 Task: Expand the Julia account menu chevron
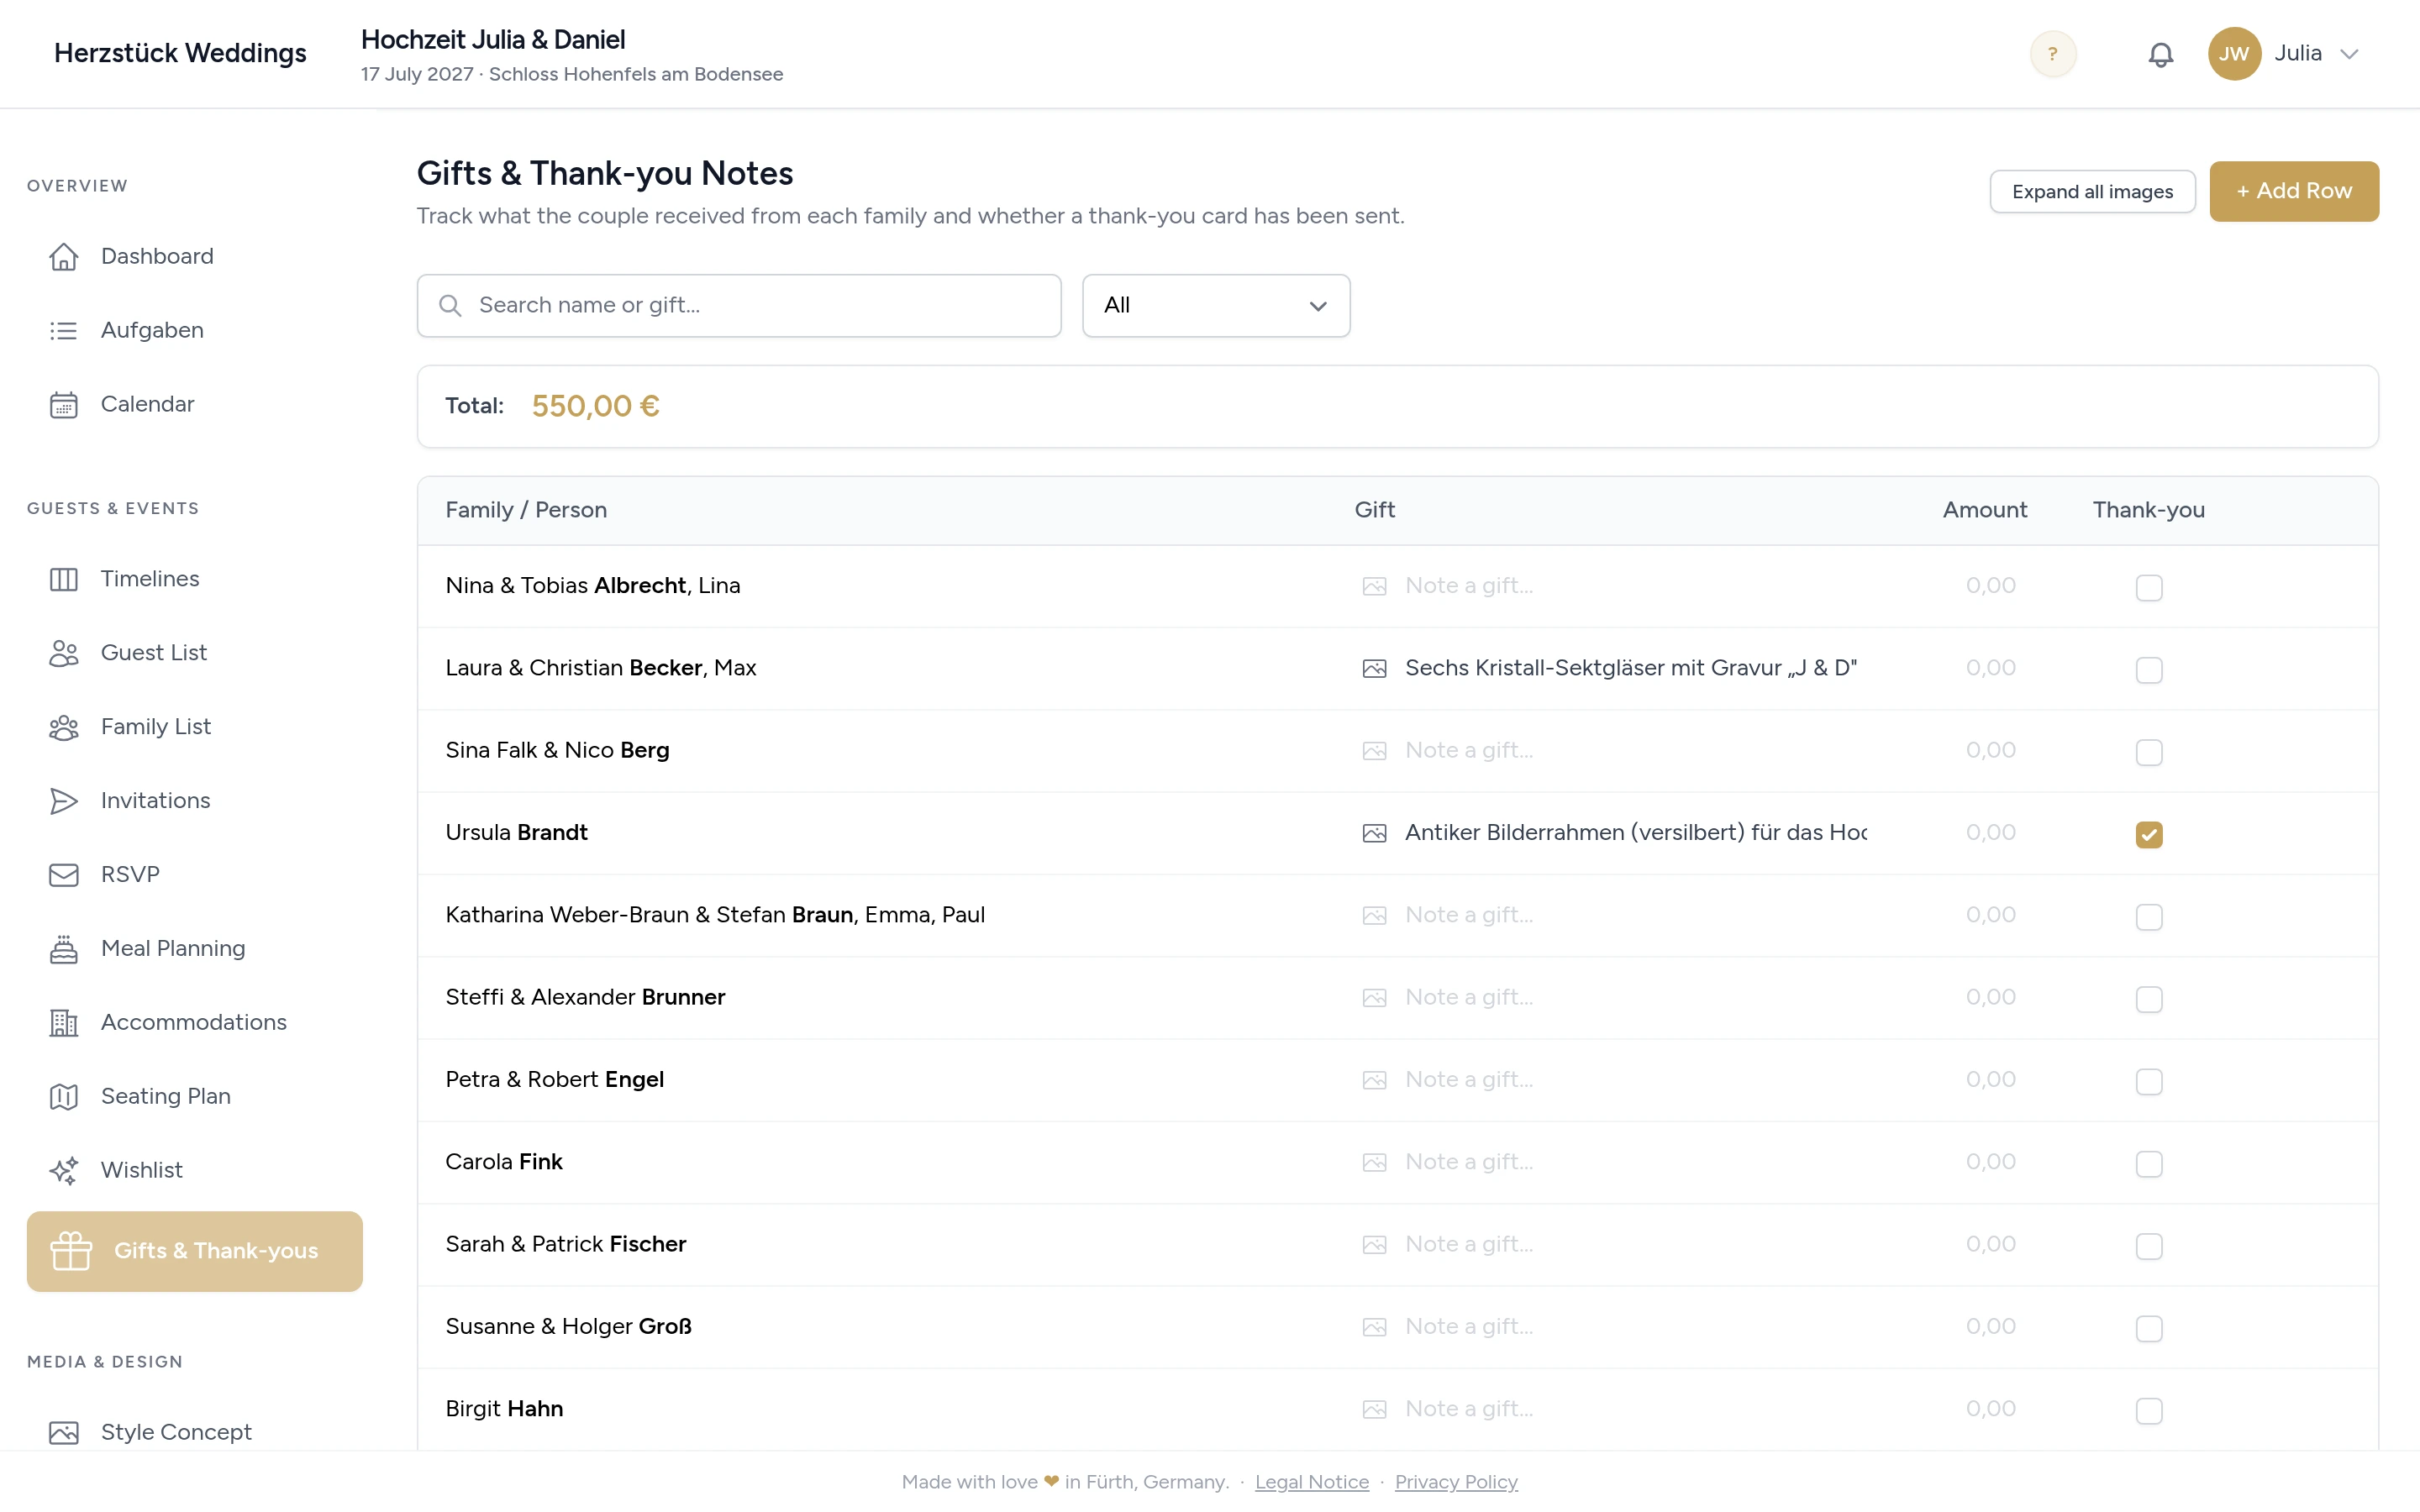click(2349, 54)
